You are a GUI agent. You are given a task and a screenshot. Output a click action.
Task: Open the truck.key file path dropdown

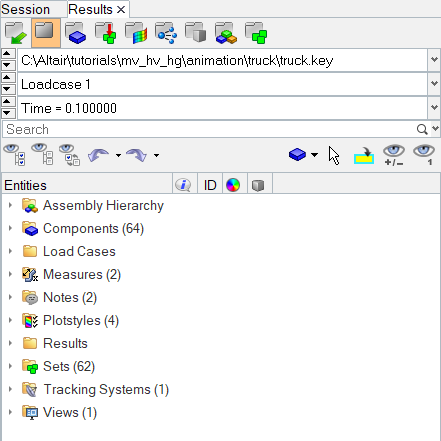(x=434, y=60)
